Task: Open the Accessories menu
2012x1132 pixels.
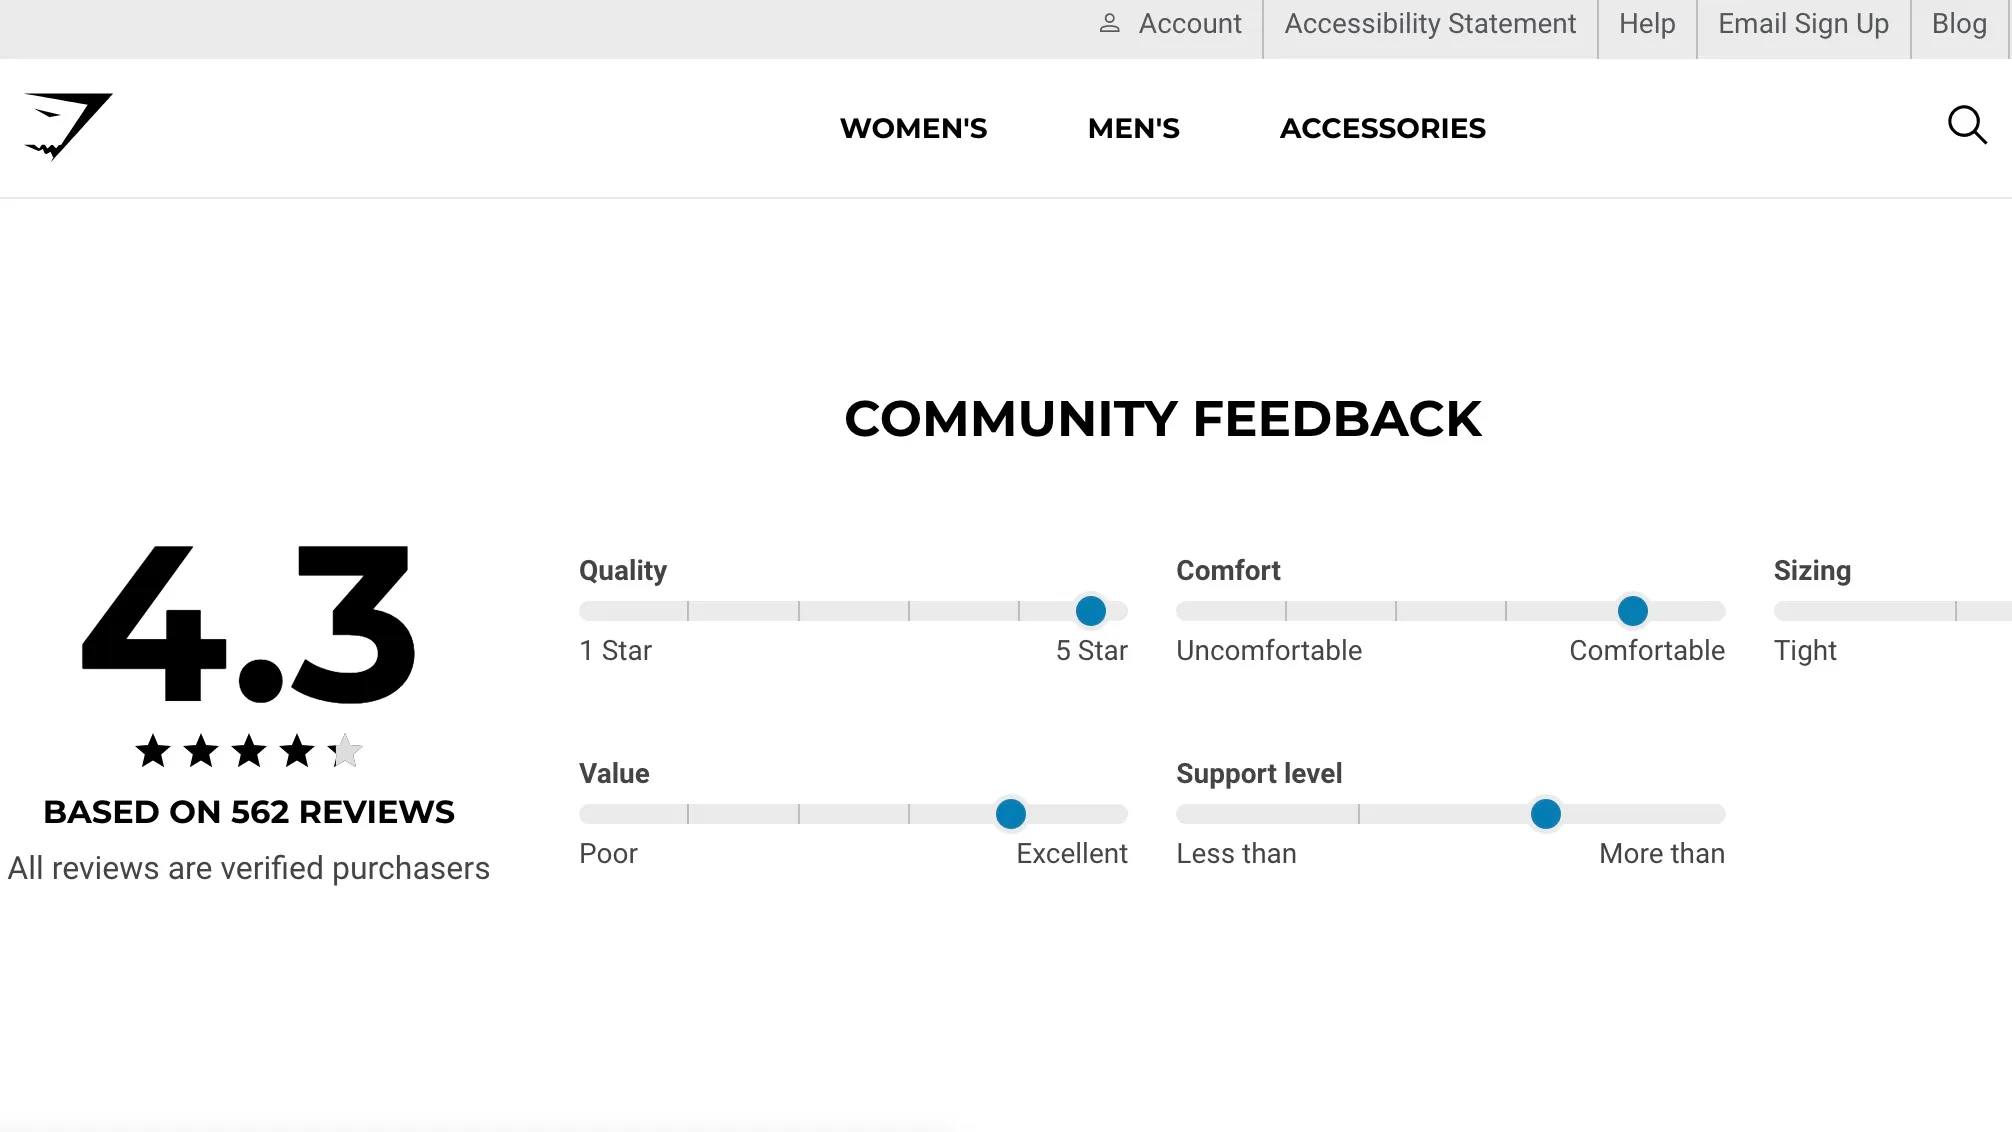Action: (x=1382, y=128)
